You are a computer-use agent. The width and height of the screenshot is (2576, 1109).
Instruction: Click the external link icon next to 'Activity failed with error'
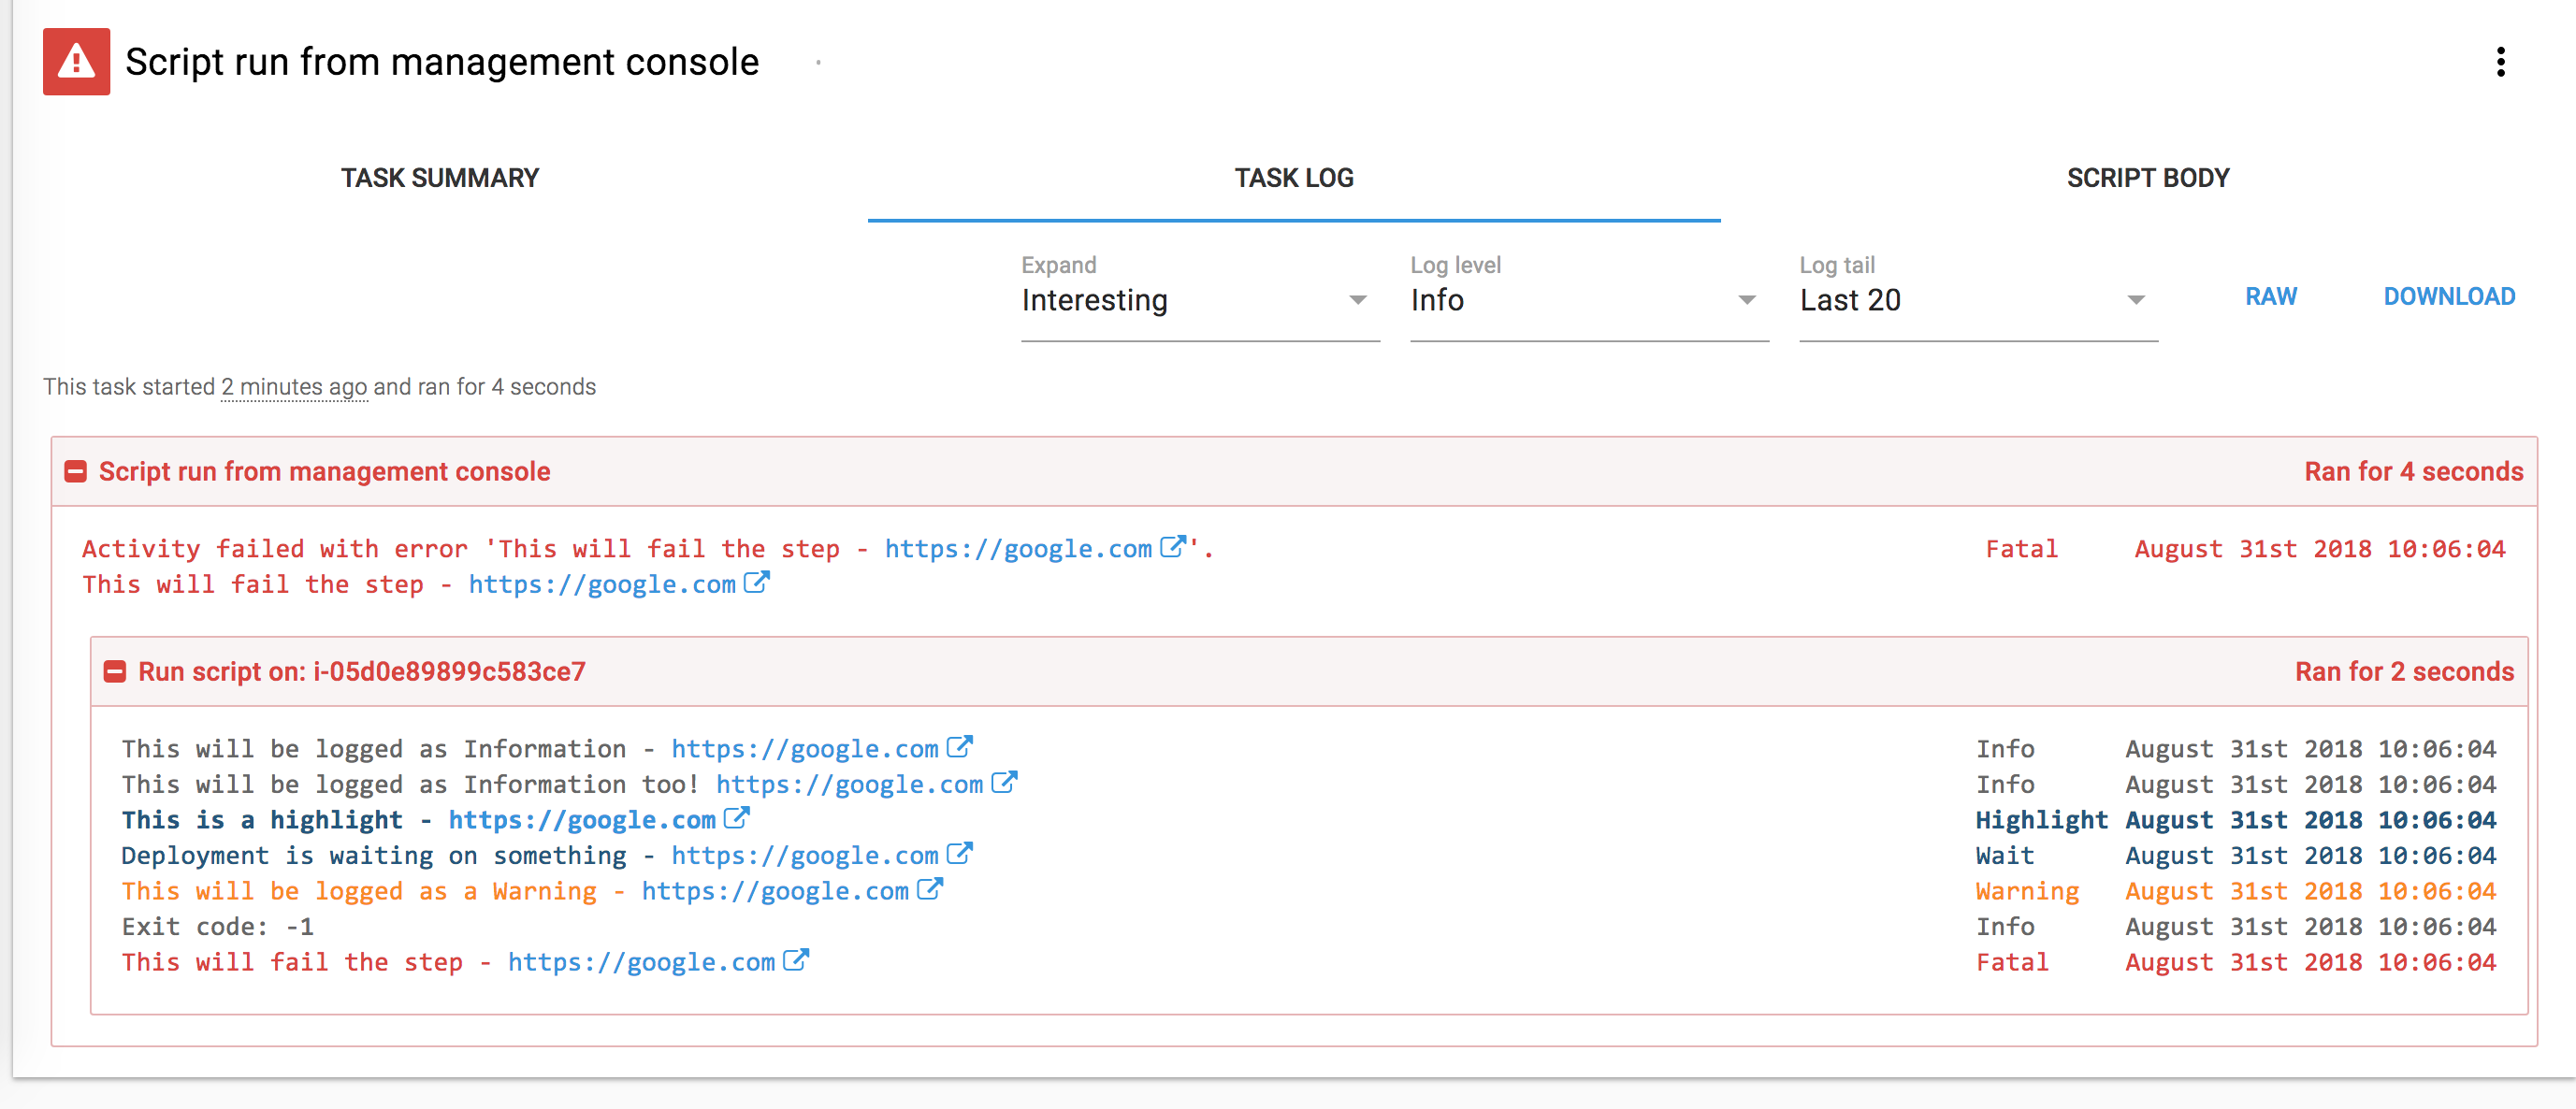(1172, 546)
